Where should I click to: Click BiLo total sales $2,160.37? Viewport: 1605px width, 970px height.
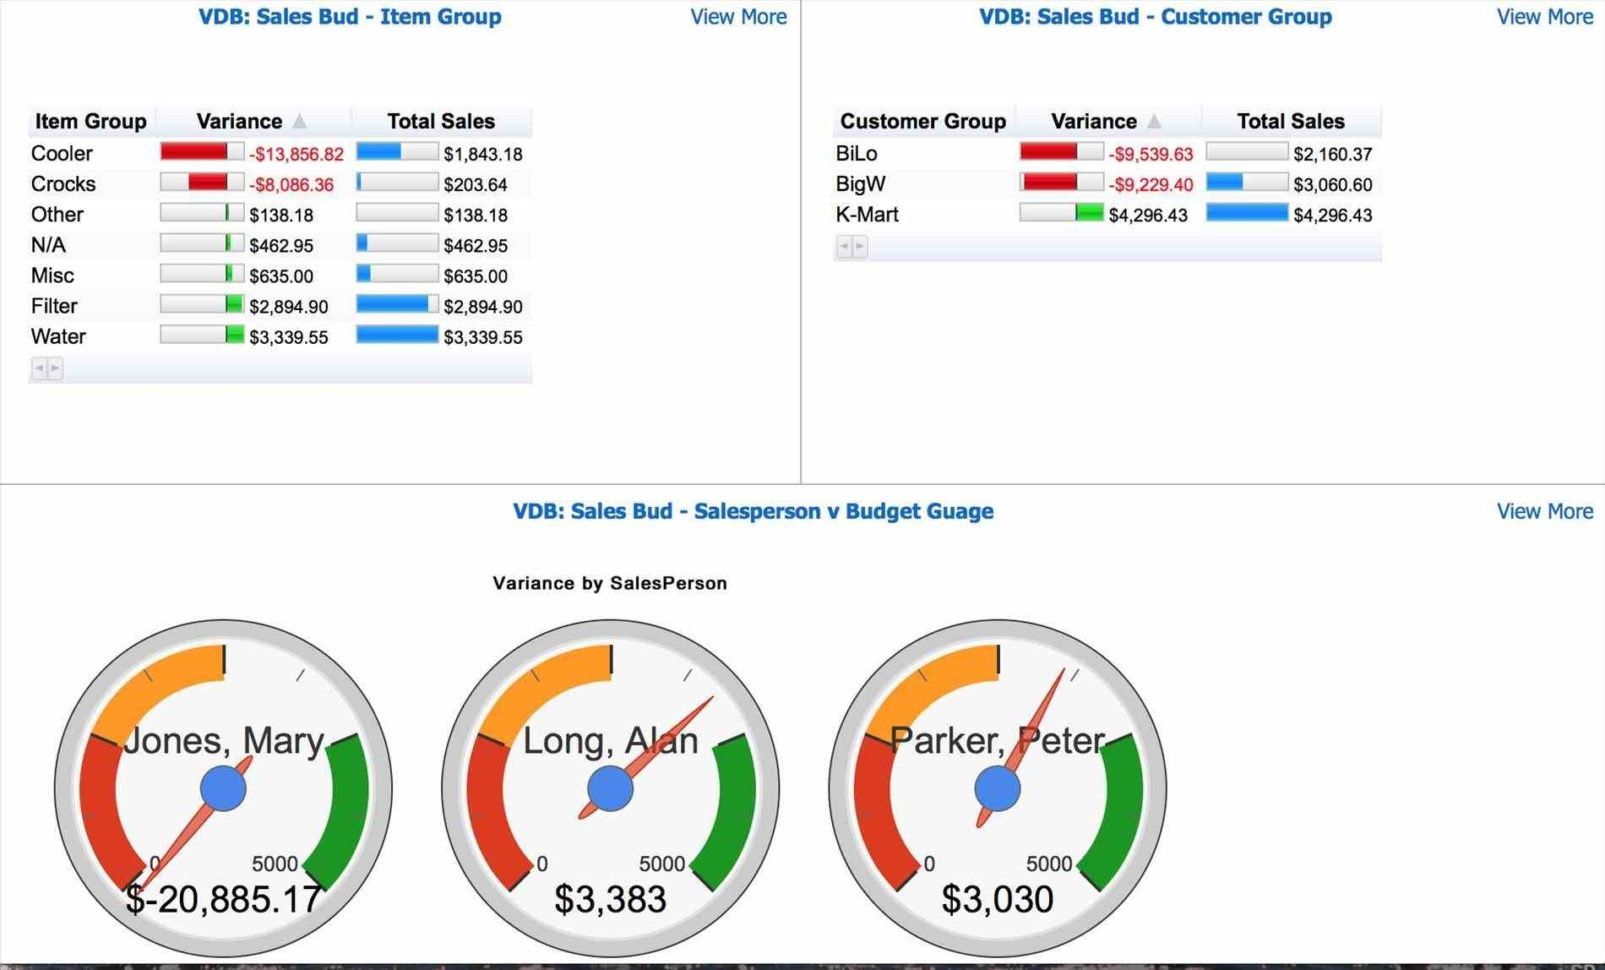(1332, 154)
